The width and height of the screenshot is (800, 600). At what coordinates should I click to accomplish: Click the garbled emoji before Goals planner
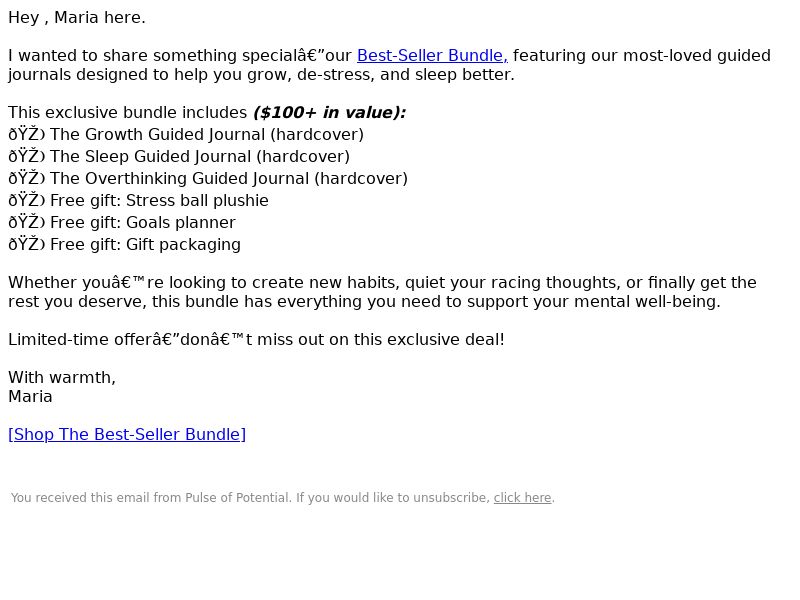pos(27,222)
